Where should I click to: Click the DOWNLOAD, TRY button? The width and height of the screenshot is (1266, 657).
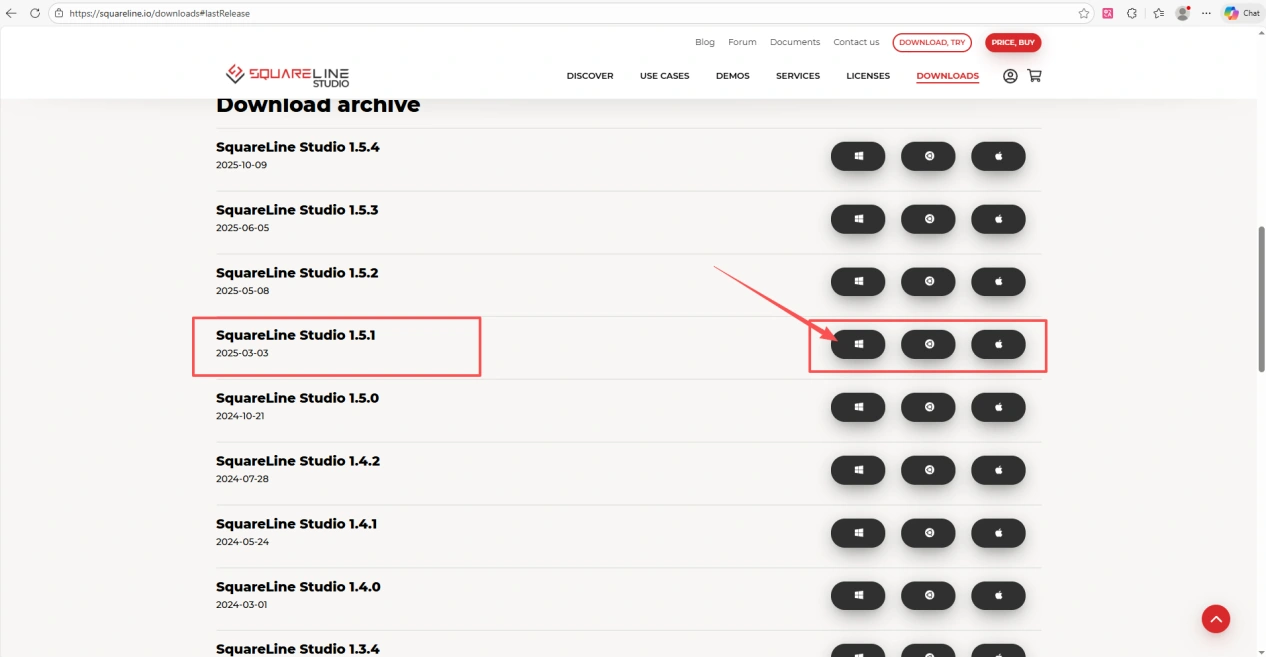tap(932, 43)
